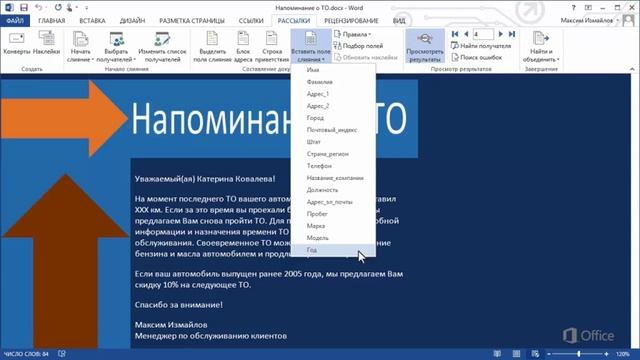Toggle Просмотреть результаты preview

[425, 47]
